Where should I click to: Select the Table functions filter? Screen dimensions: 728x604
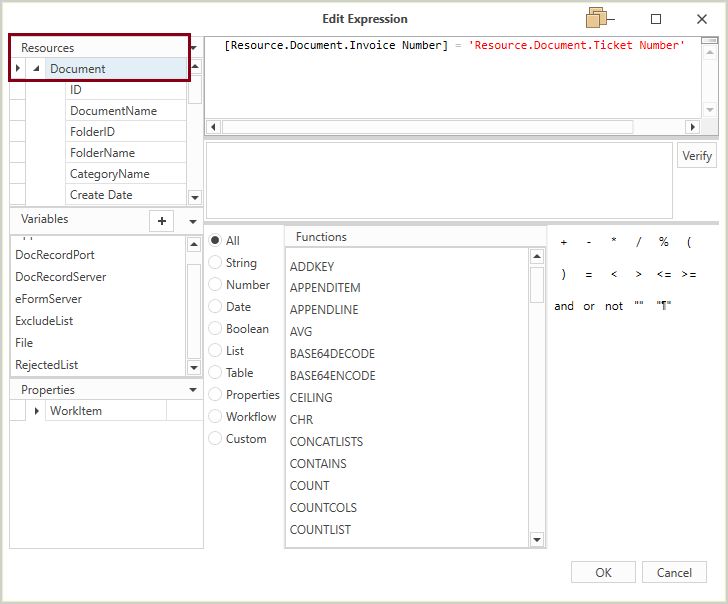coord(215,372)
